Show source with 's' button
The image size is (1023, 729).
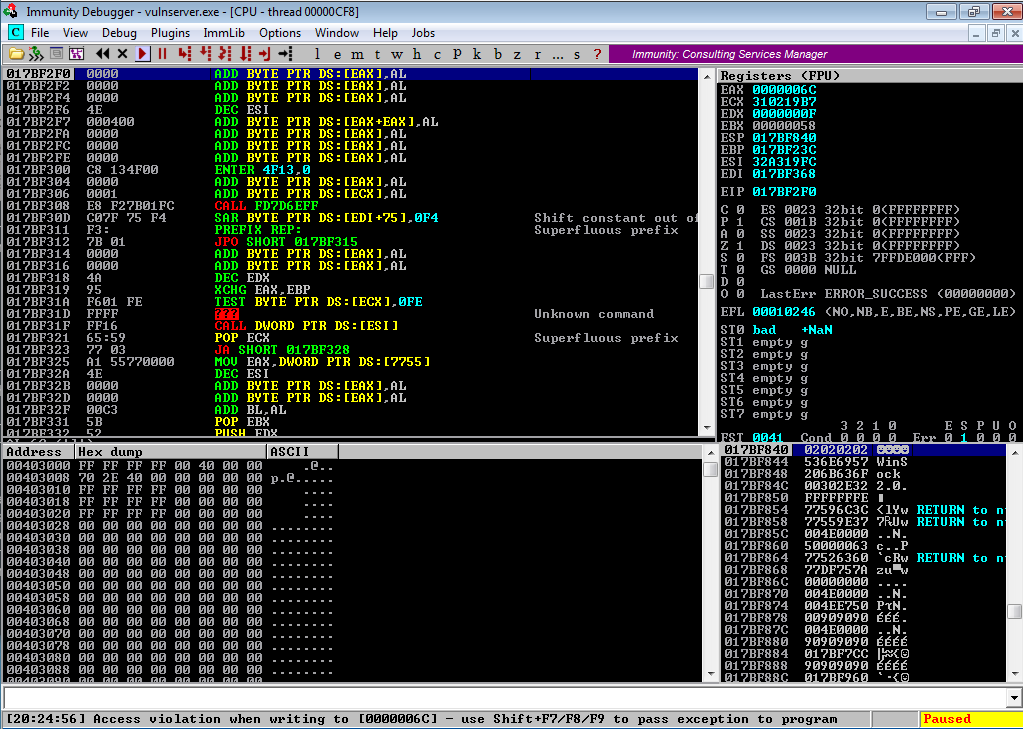577,54
